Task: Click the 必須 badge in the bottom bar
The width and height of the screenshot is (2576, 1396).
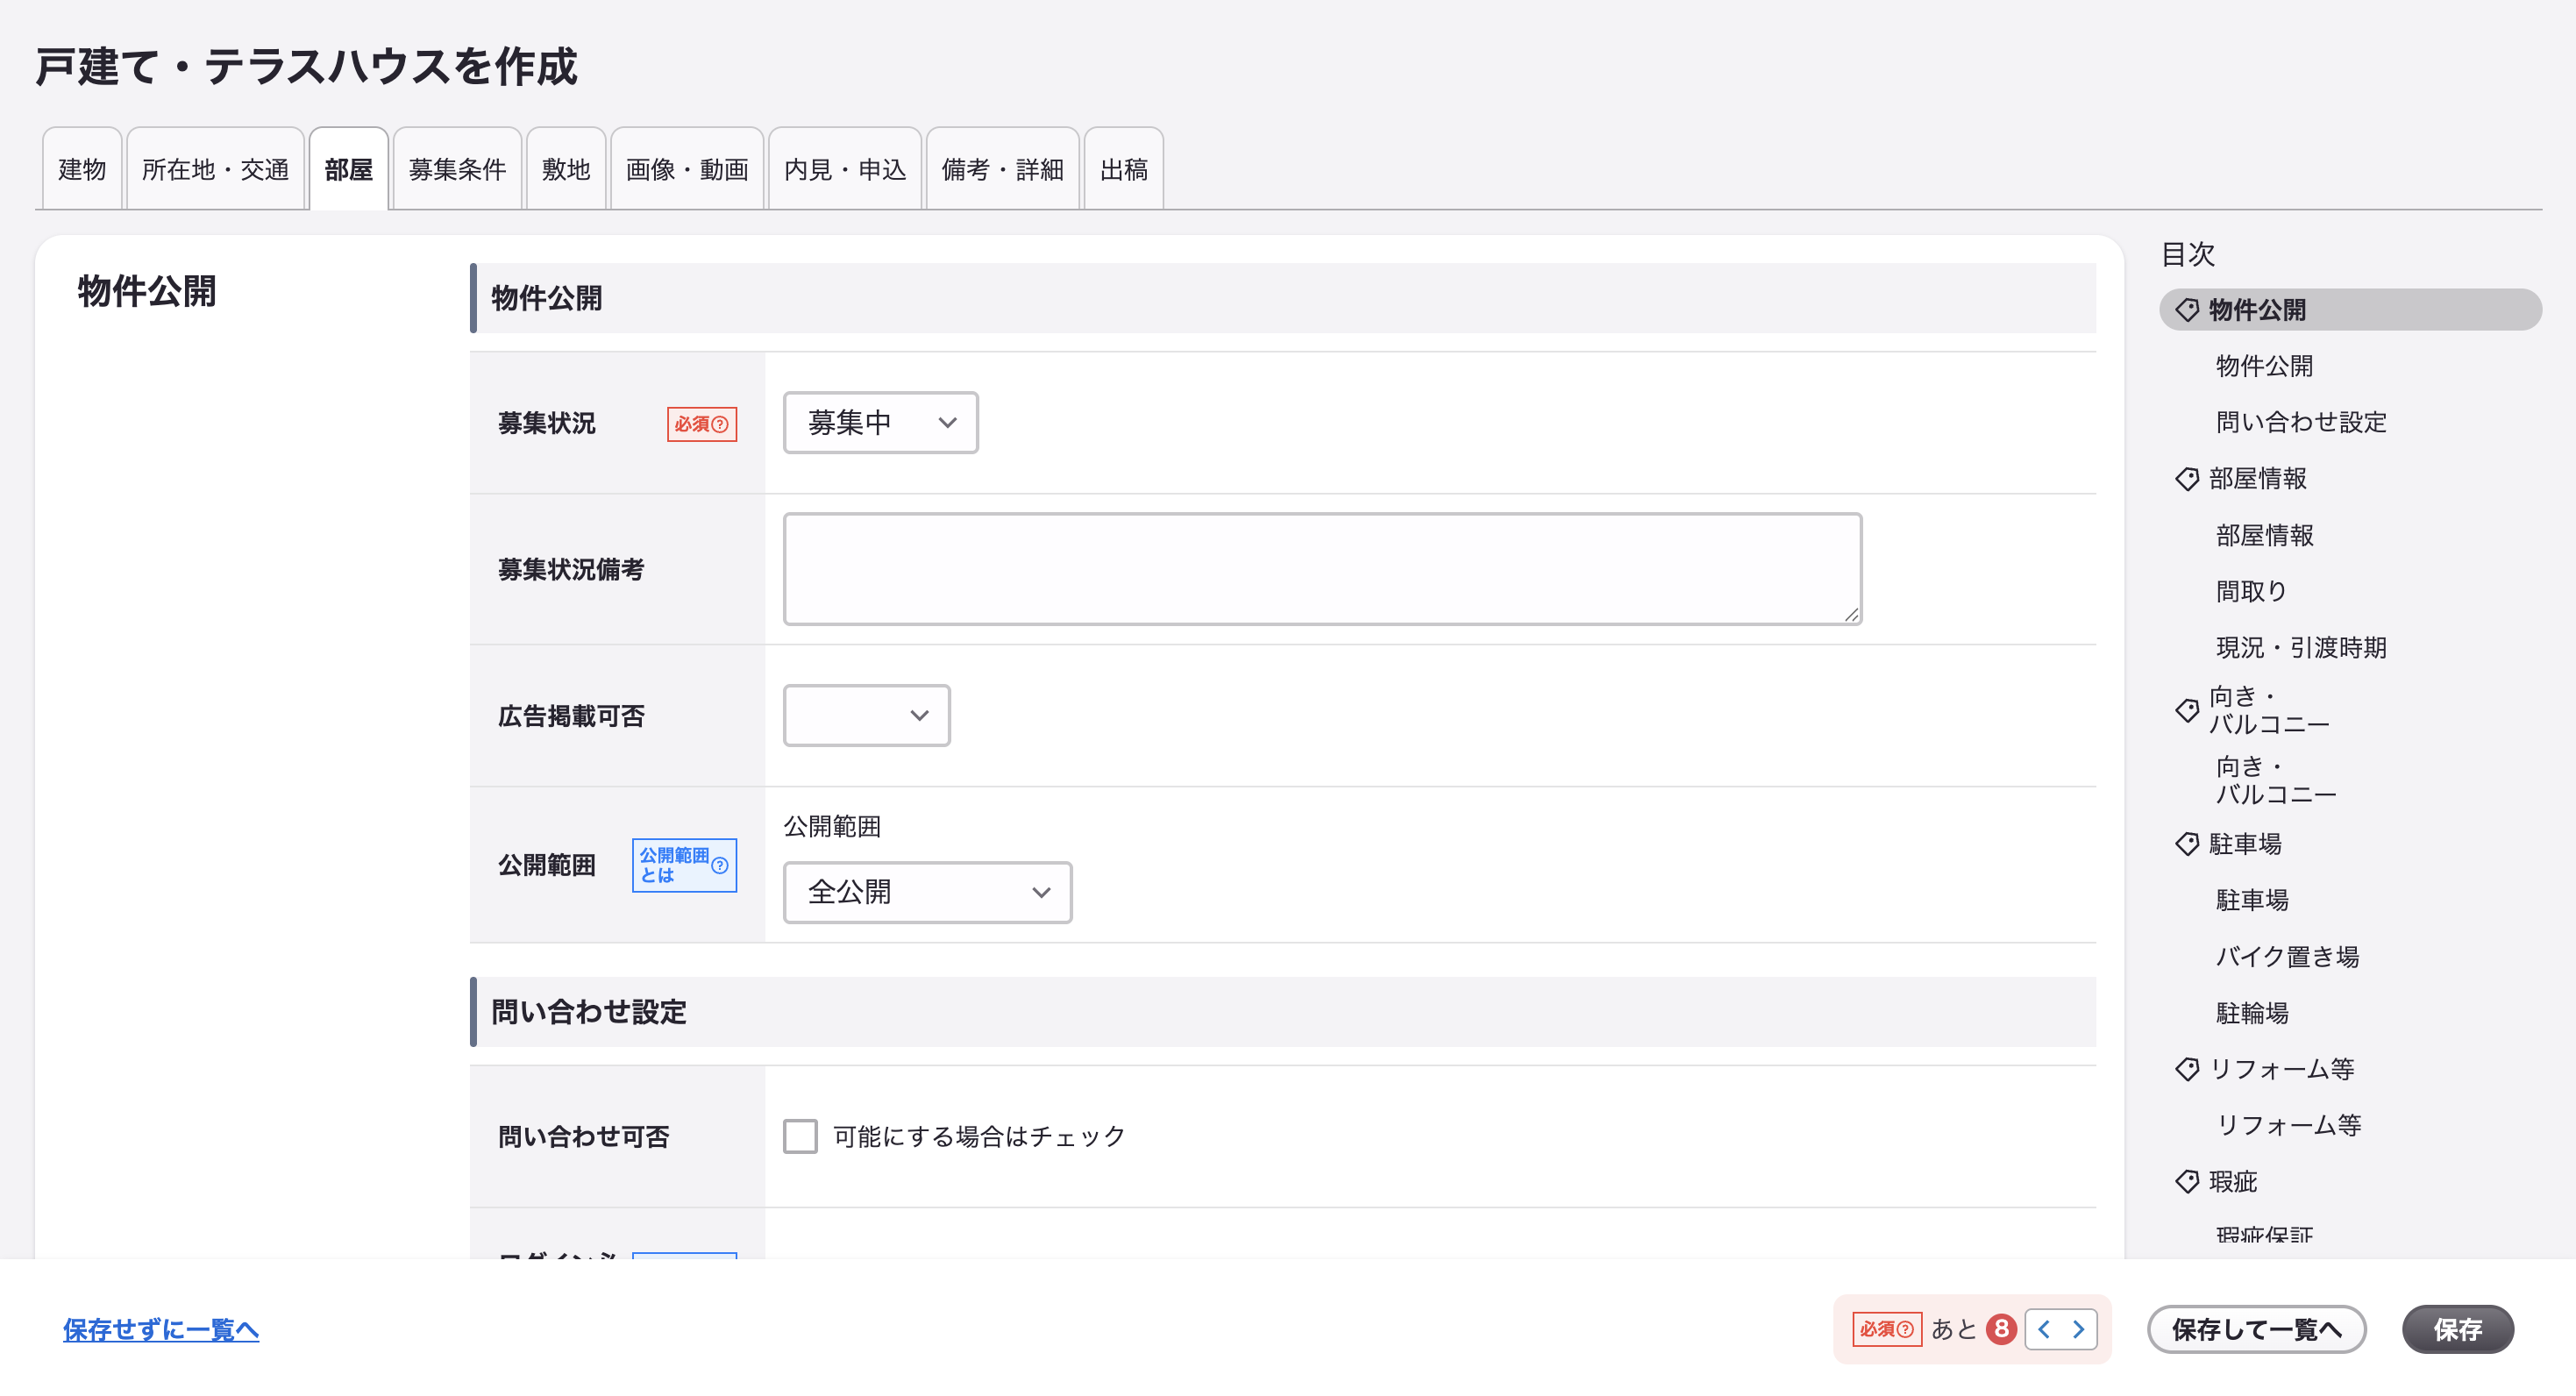Action: 1886,1329
